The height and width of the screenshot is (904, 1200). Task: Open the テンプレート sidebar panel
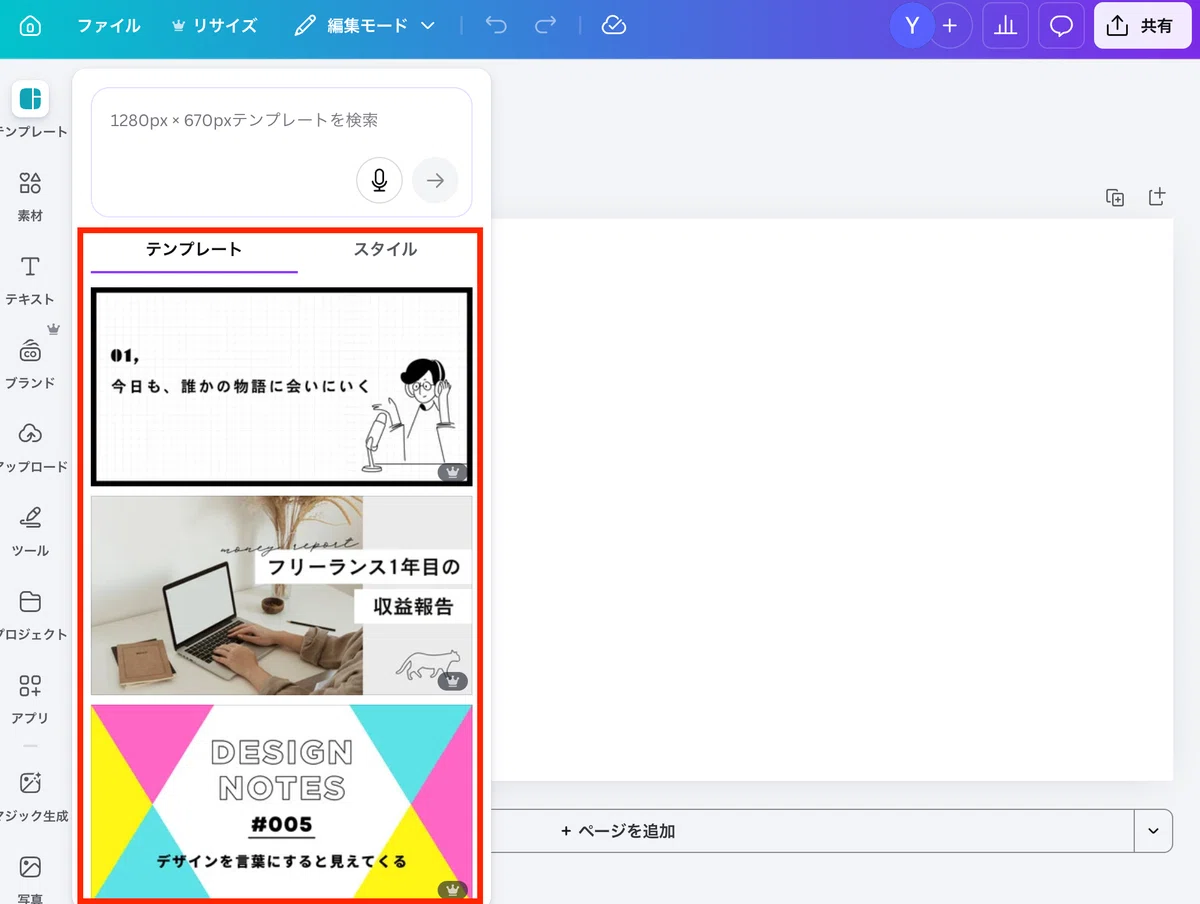pos(31,109)
